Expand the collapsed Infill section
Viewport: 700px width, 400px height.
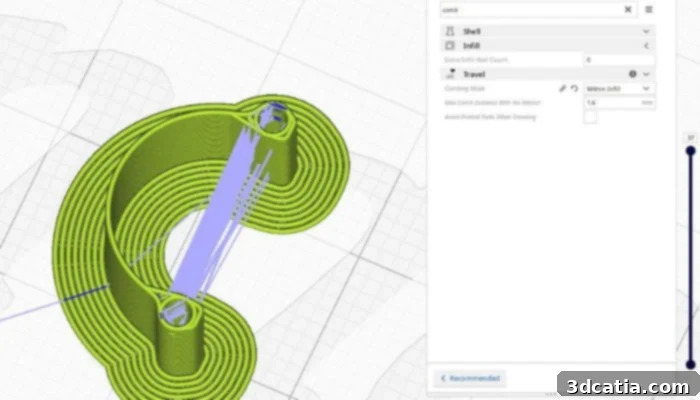coord(646,46)
